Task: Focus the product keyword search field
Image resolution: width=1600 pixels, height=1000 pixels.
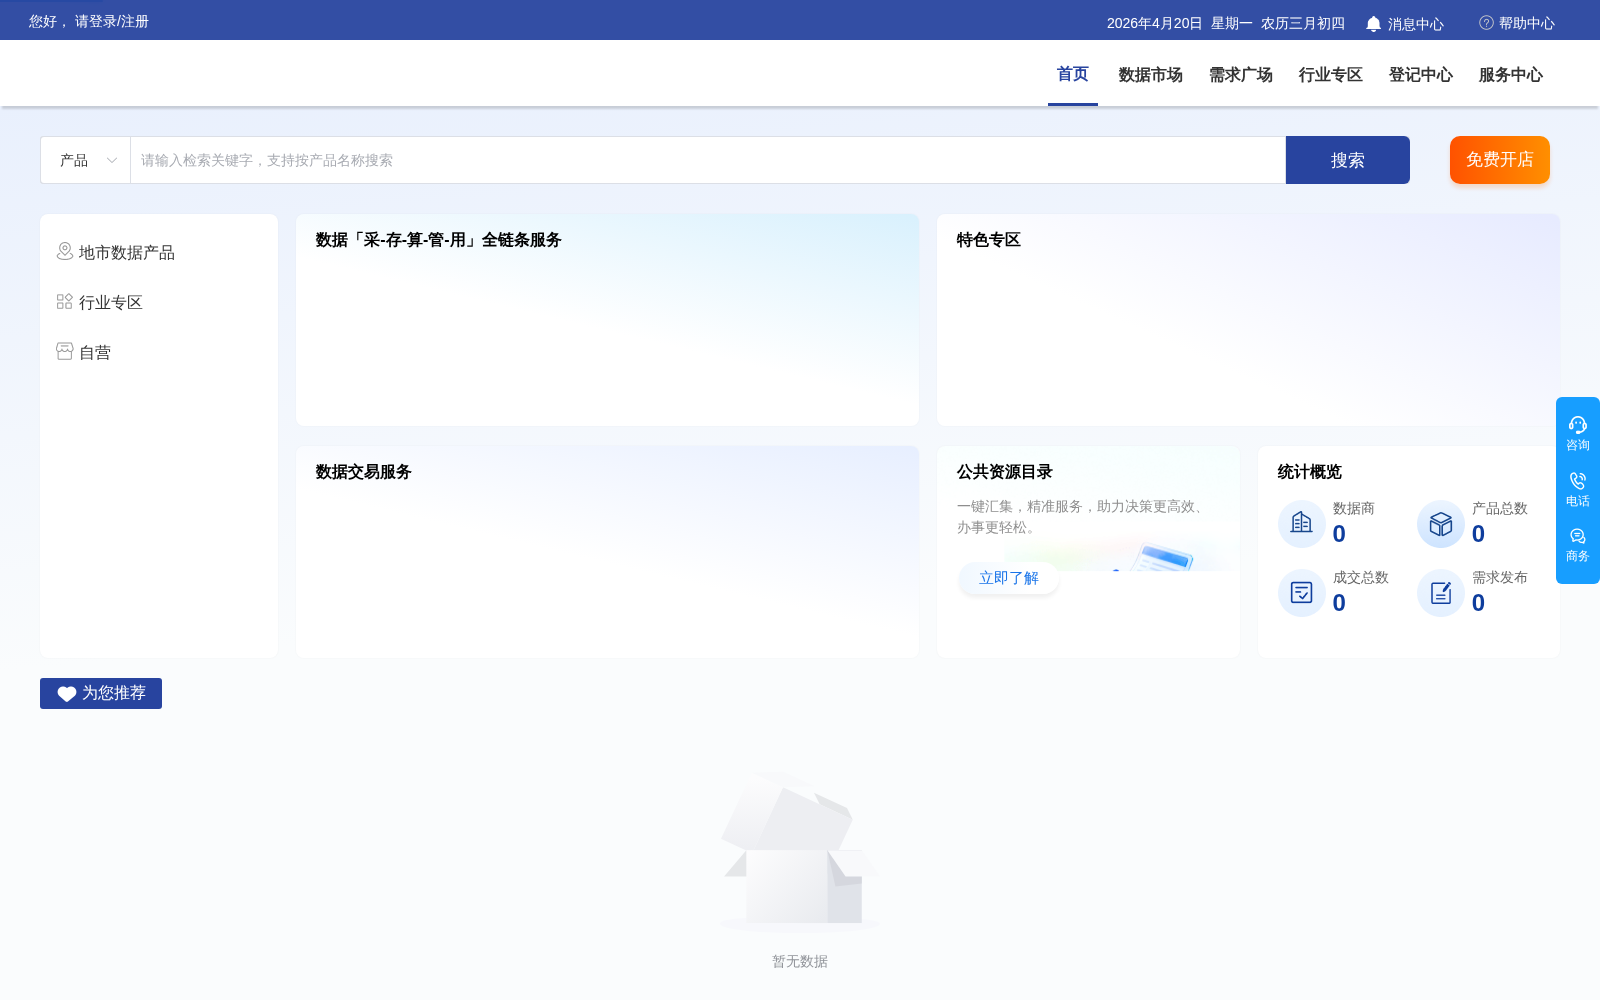Action: [x=708, y=160]
